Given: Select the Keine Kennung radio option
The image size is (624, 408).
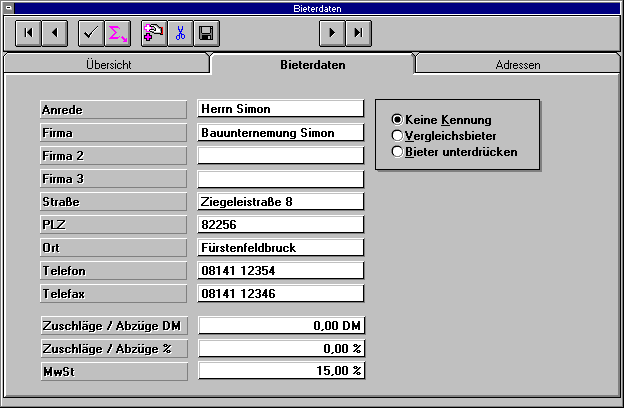Looking at the screenshot, I should 397,119.
